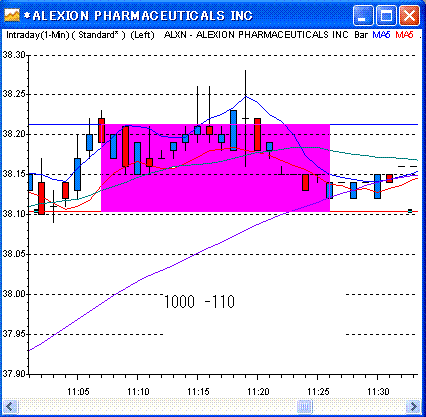Click the 11:30 time axis label
The width and height of the screenshot is (426, 417).
(x=378, y=391)
